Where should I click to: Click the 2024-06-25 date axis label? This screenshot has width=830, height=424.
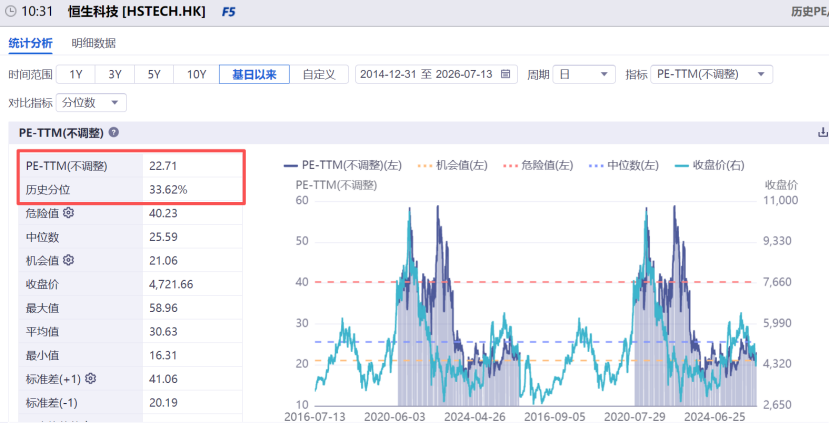point(714,417)
